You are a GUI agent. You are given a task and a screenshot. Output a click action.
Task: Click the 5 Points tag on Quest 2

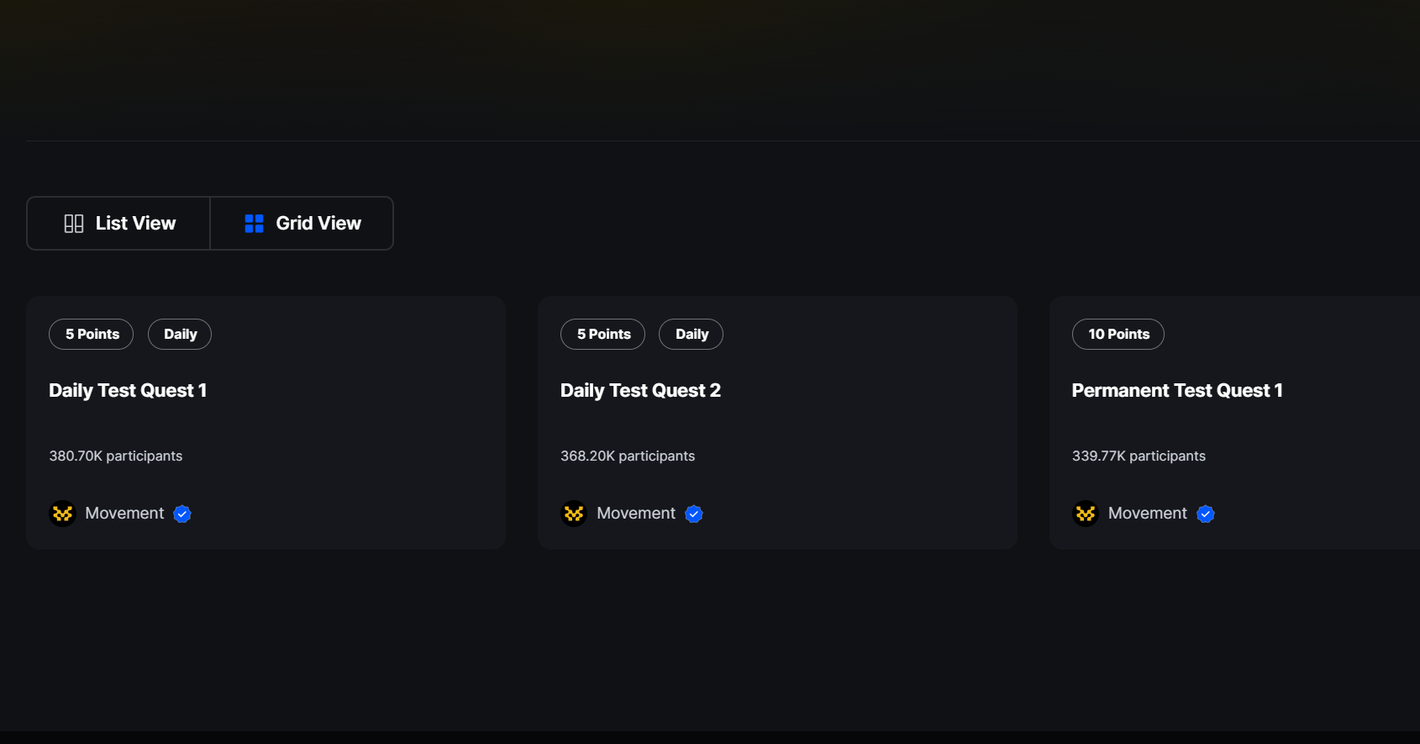click(x=603, y=334)
